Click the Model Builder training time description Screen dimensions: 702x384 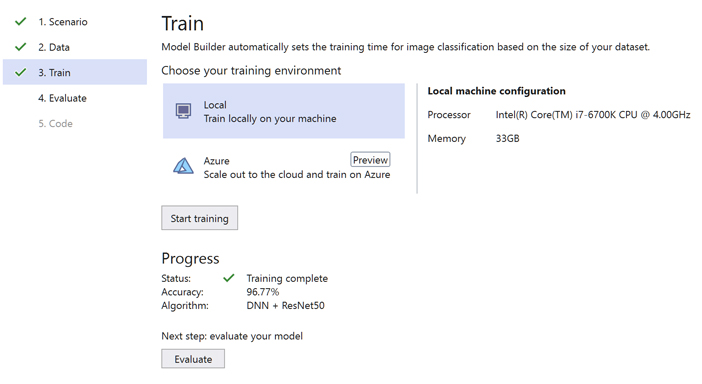406,47
